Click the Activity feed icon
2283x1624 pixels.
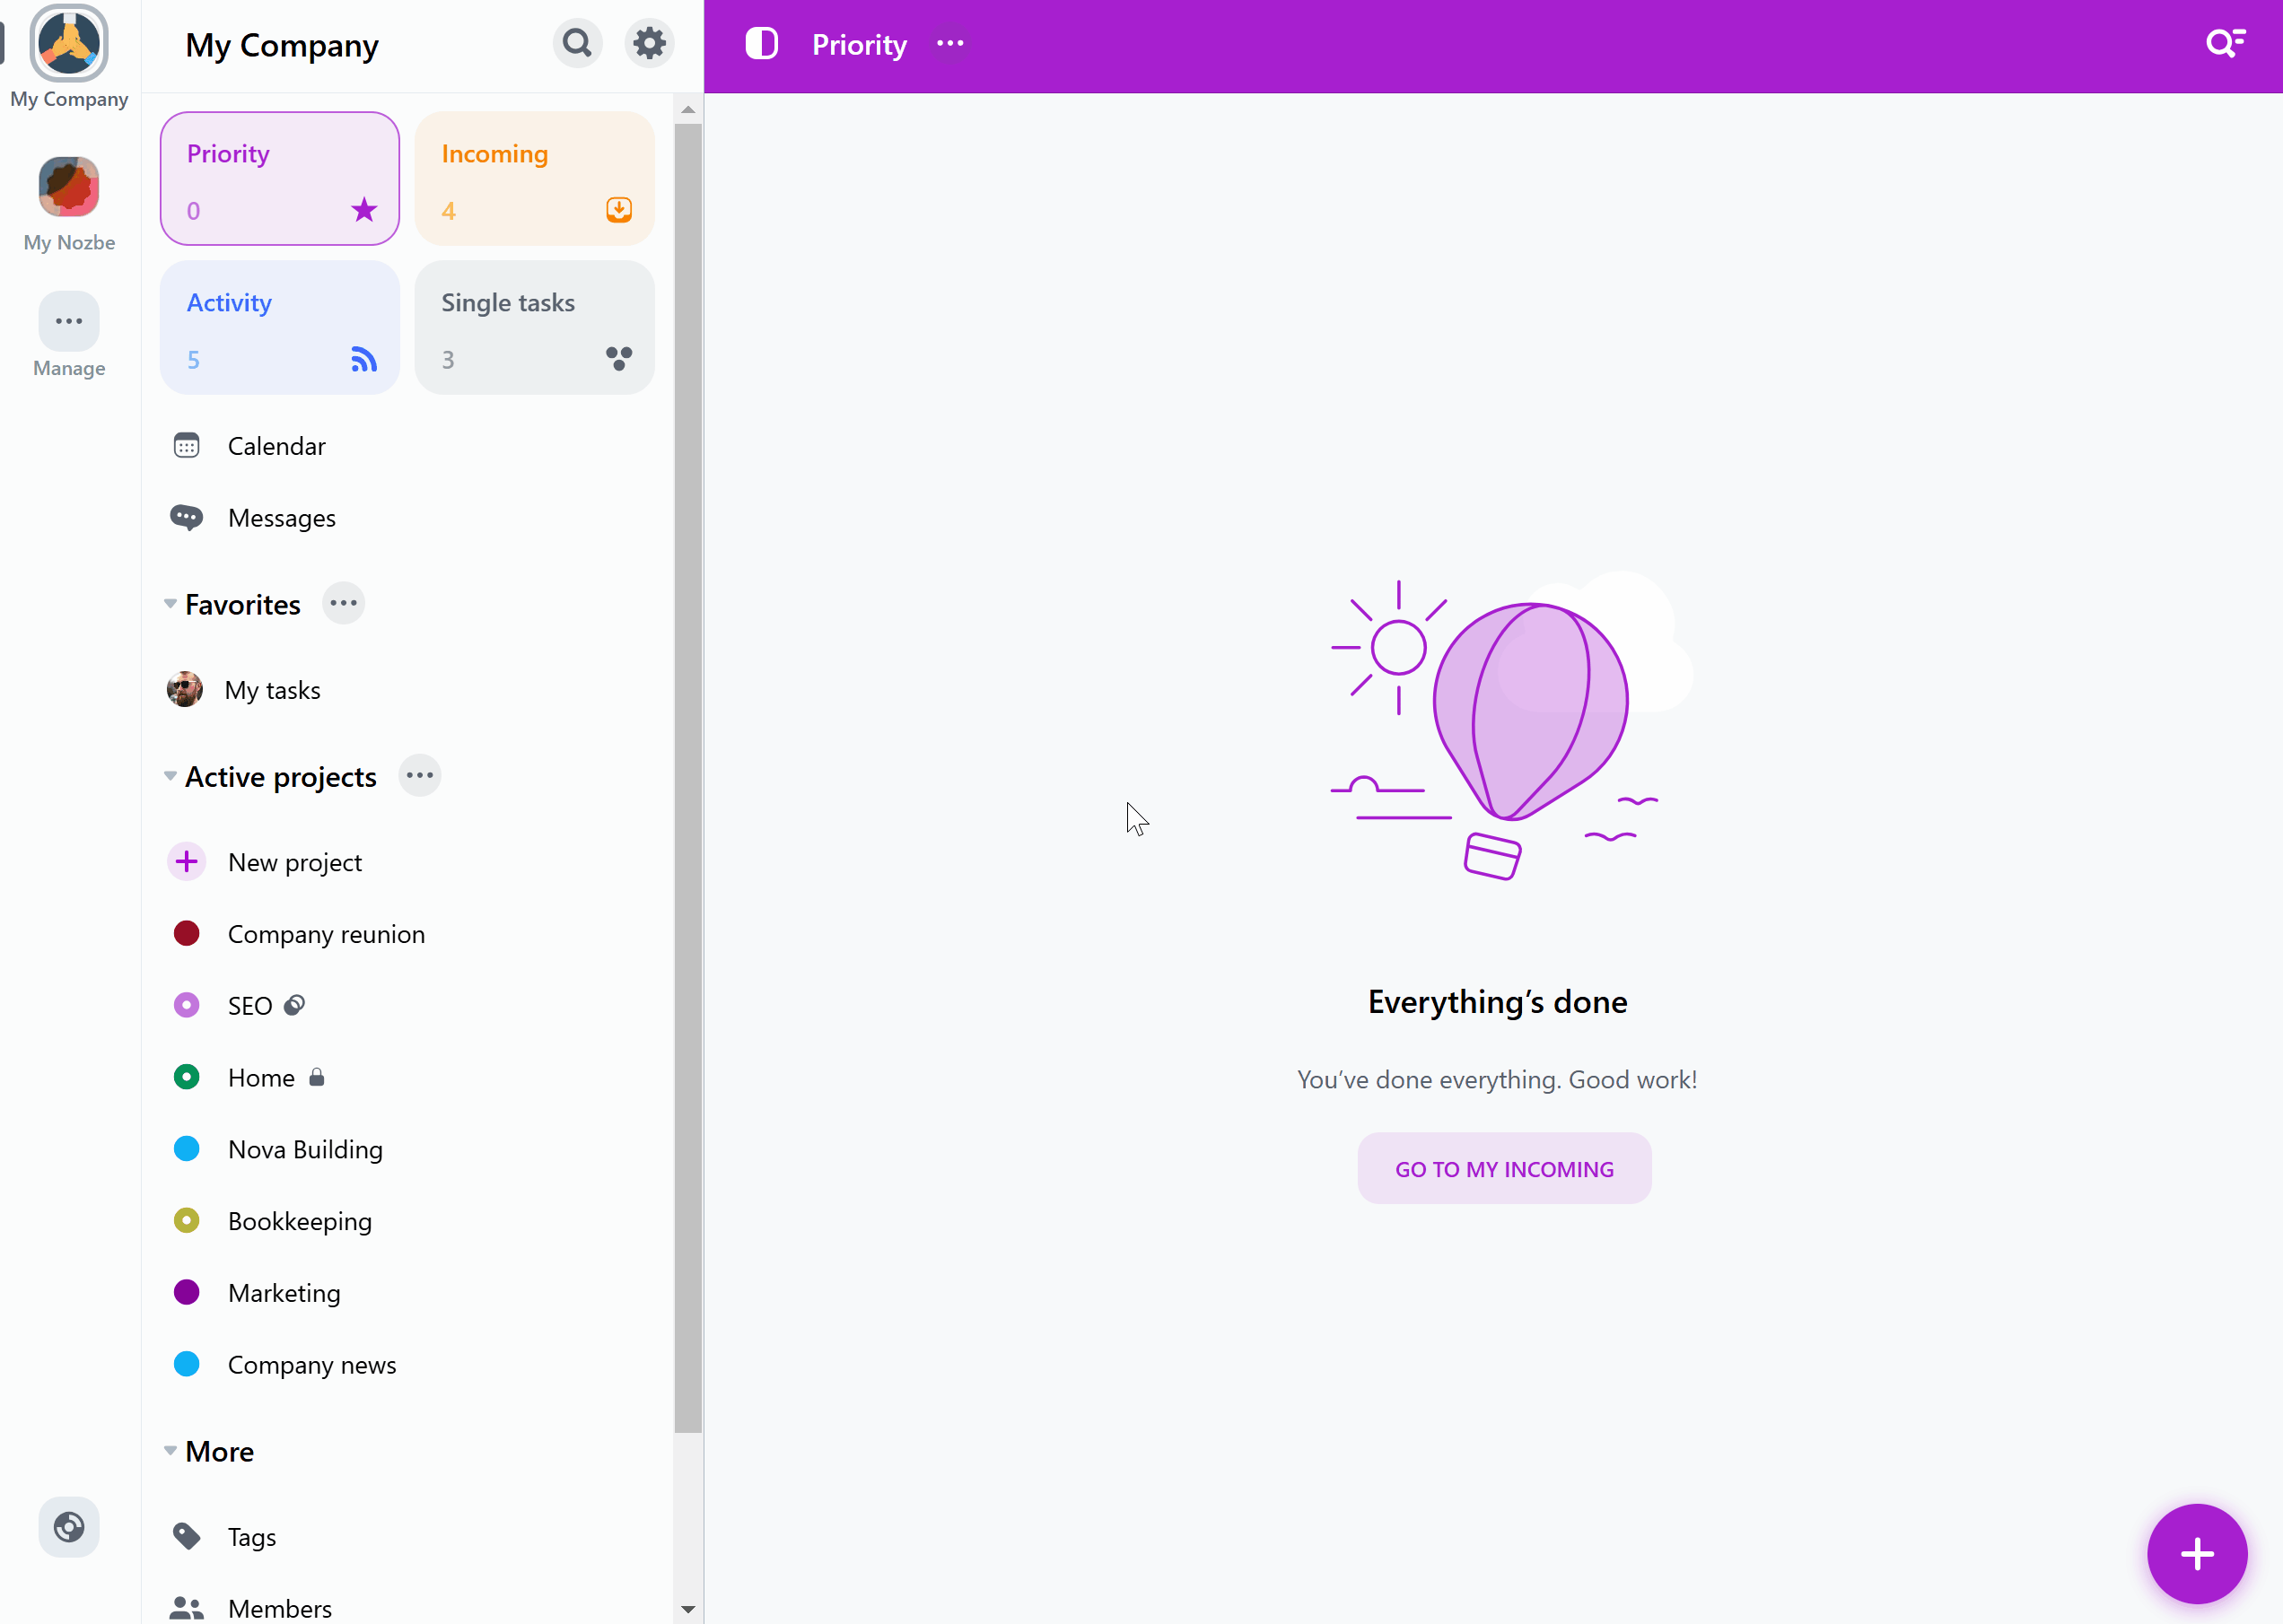point(363,361)
